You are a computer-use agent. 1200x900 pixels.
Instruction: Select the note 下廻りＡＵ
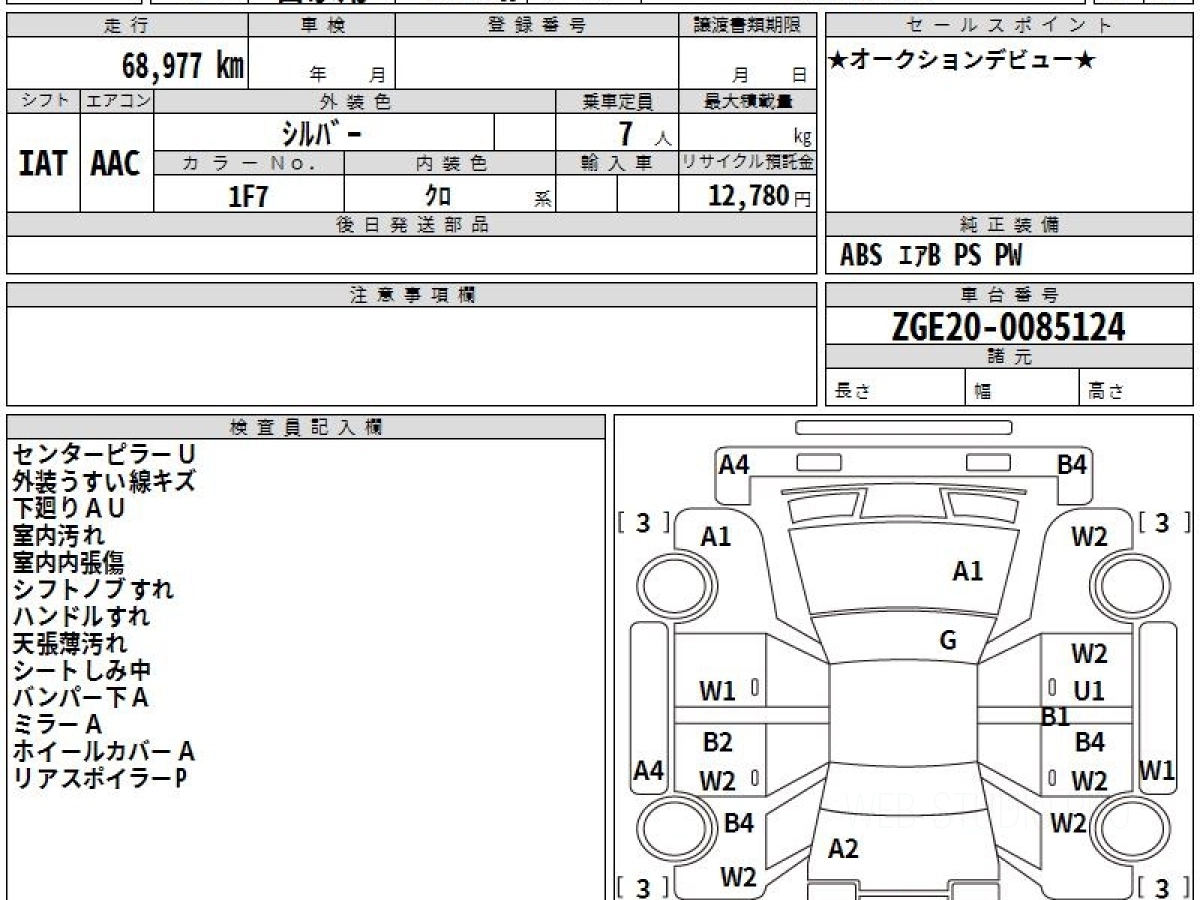[x=70, y=509]
